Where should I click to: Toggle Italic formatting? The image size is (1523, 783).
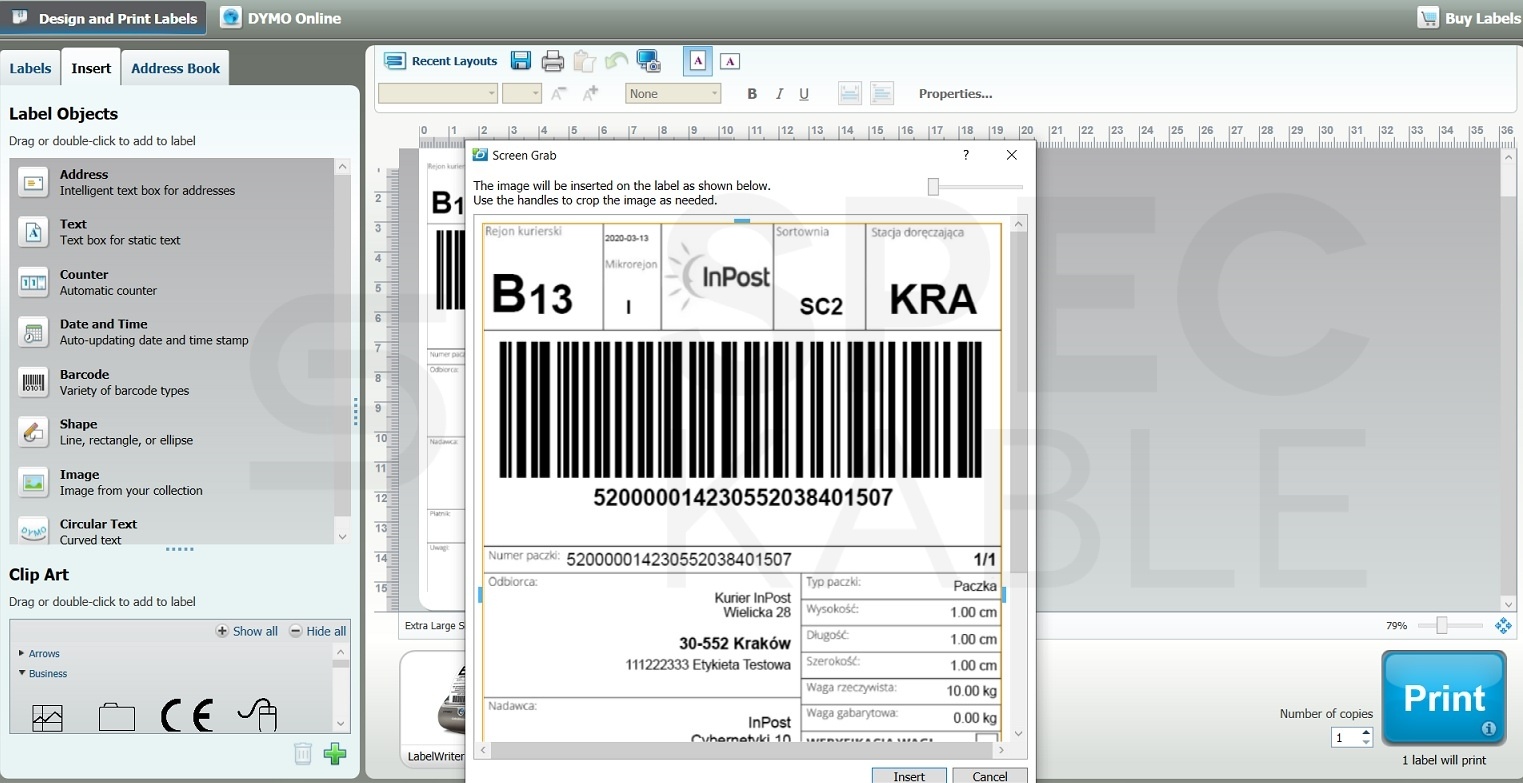[x=779, y=94]
